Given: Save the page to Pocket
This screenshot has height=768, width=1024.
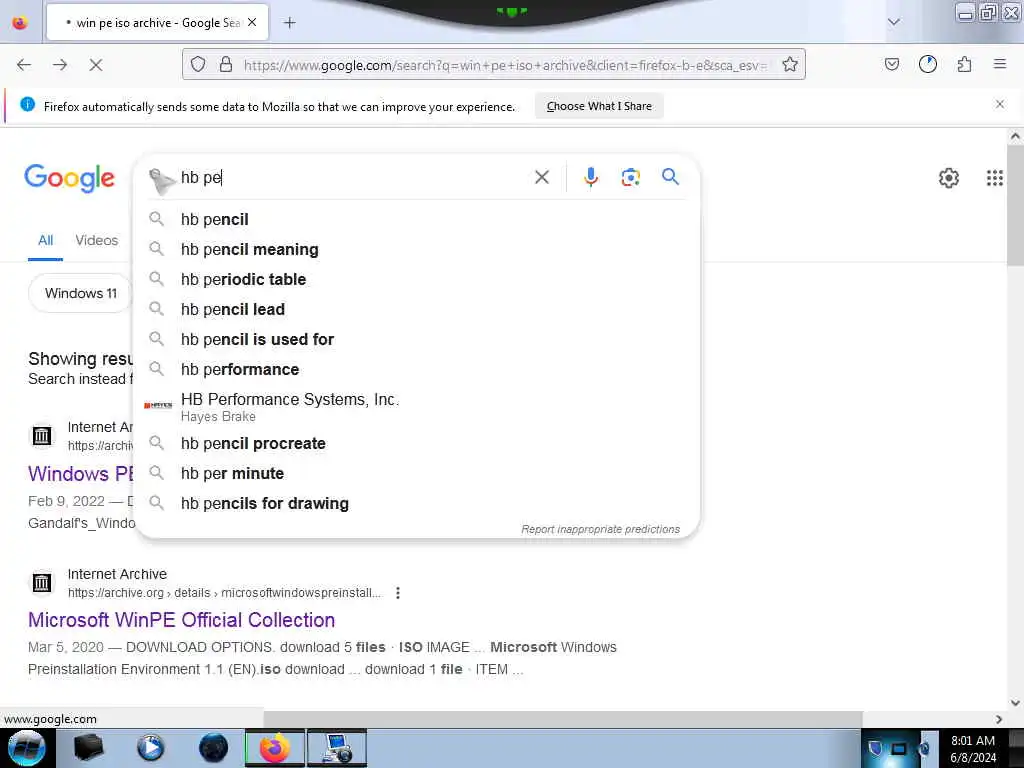Looking at the screenshot, I should click(891, 64).
